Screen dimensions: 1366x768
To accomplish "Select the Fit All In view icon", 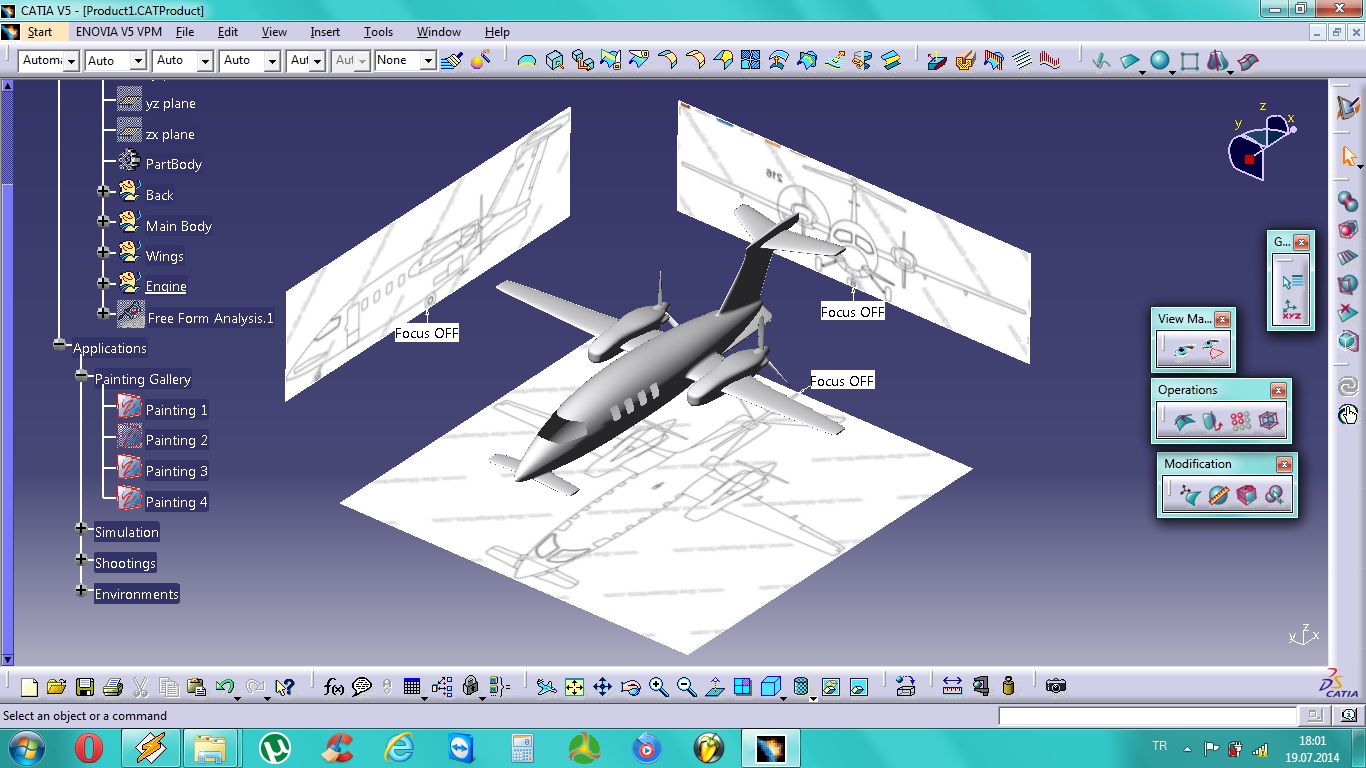I will point(574,687).
